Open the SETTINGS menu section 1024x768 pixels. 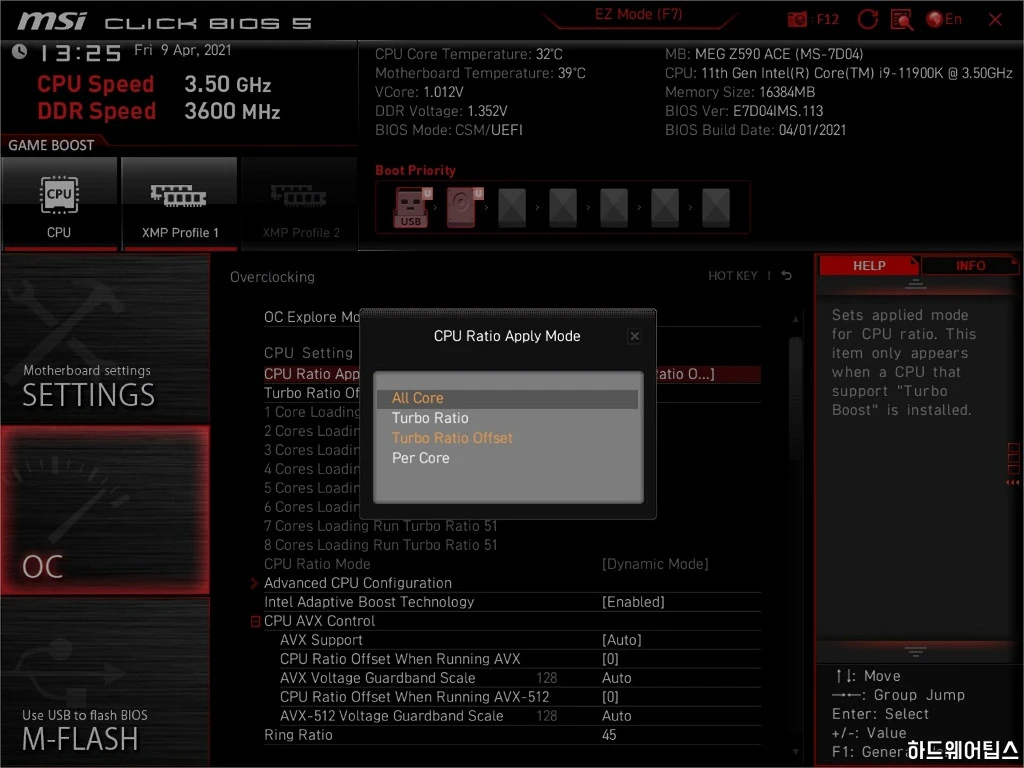[x=105, y=340]
